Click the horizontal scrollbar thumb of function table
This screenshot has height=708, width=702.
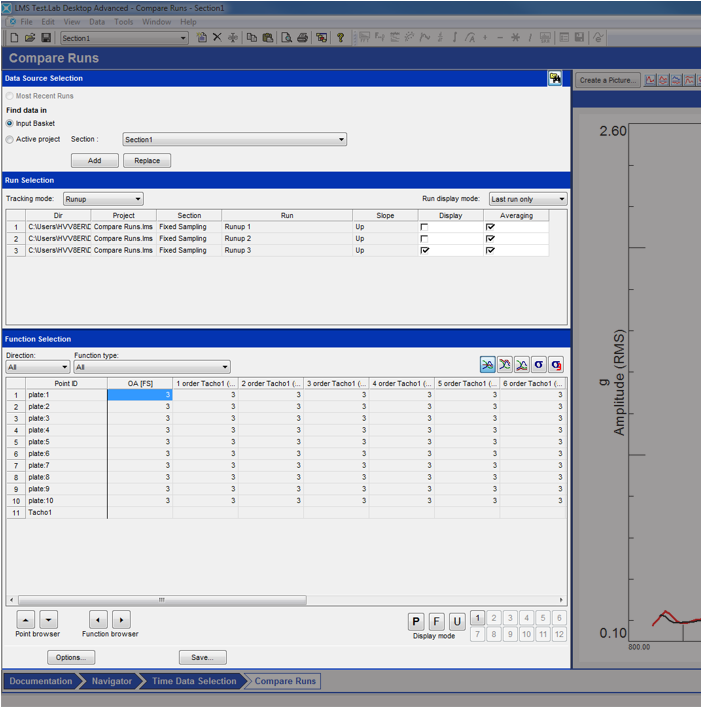click(x=162, y=600)
